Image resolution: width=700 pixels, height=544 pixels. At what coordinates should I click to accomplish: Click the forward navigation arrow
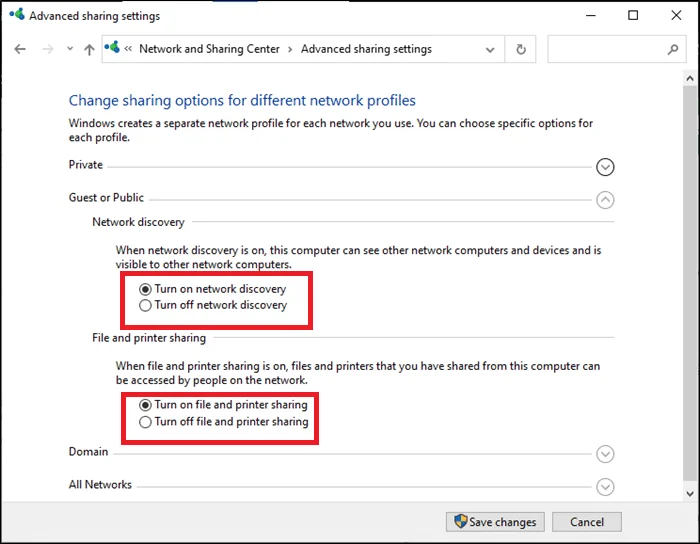[x=47, y=49]
